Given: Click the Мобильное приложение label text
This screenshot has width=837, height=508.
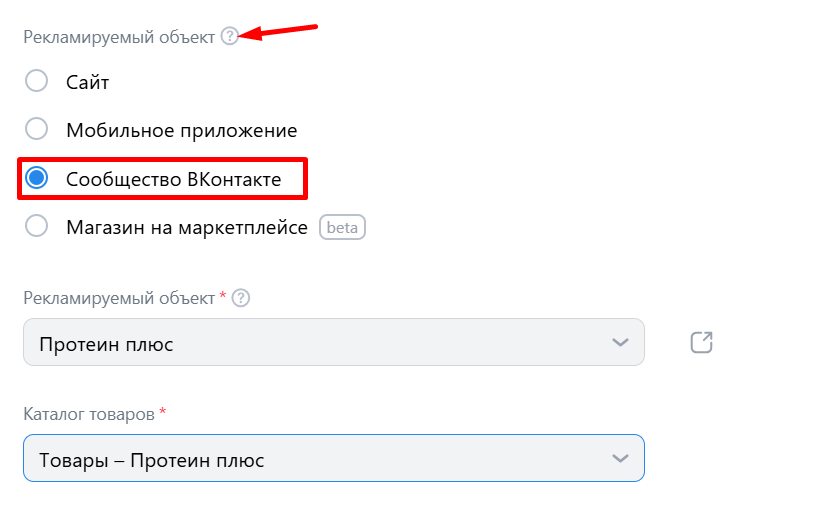Looking at the screenshot, I should coord(181,130).
